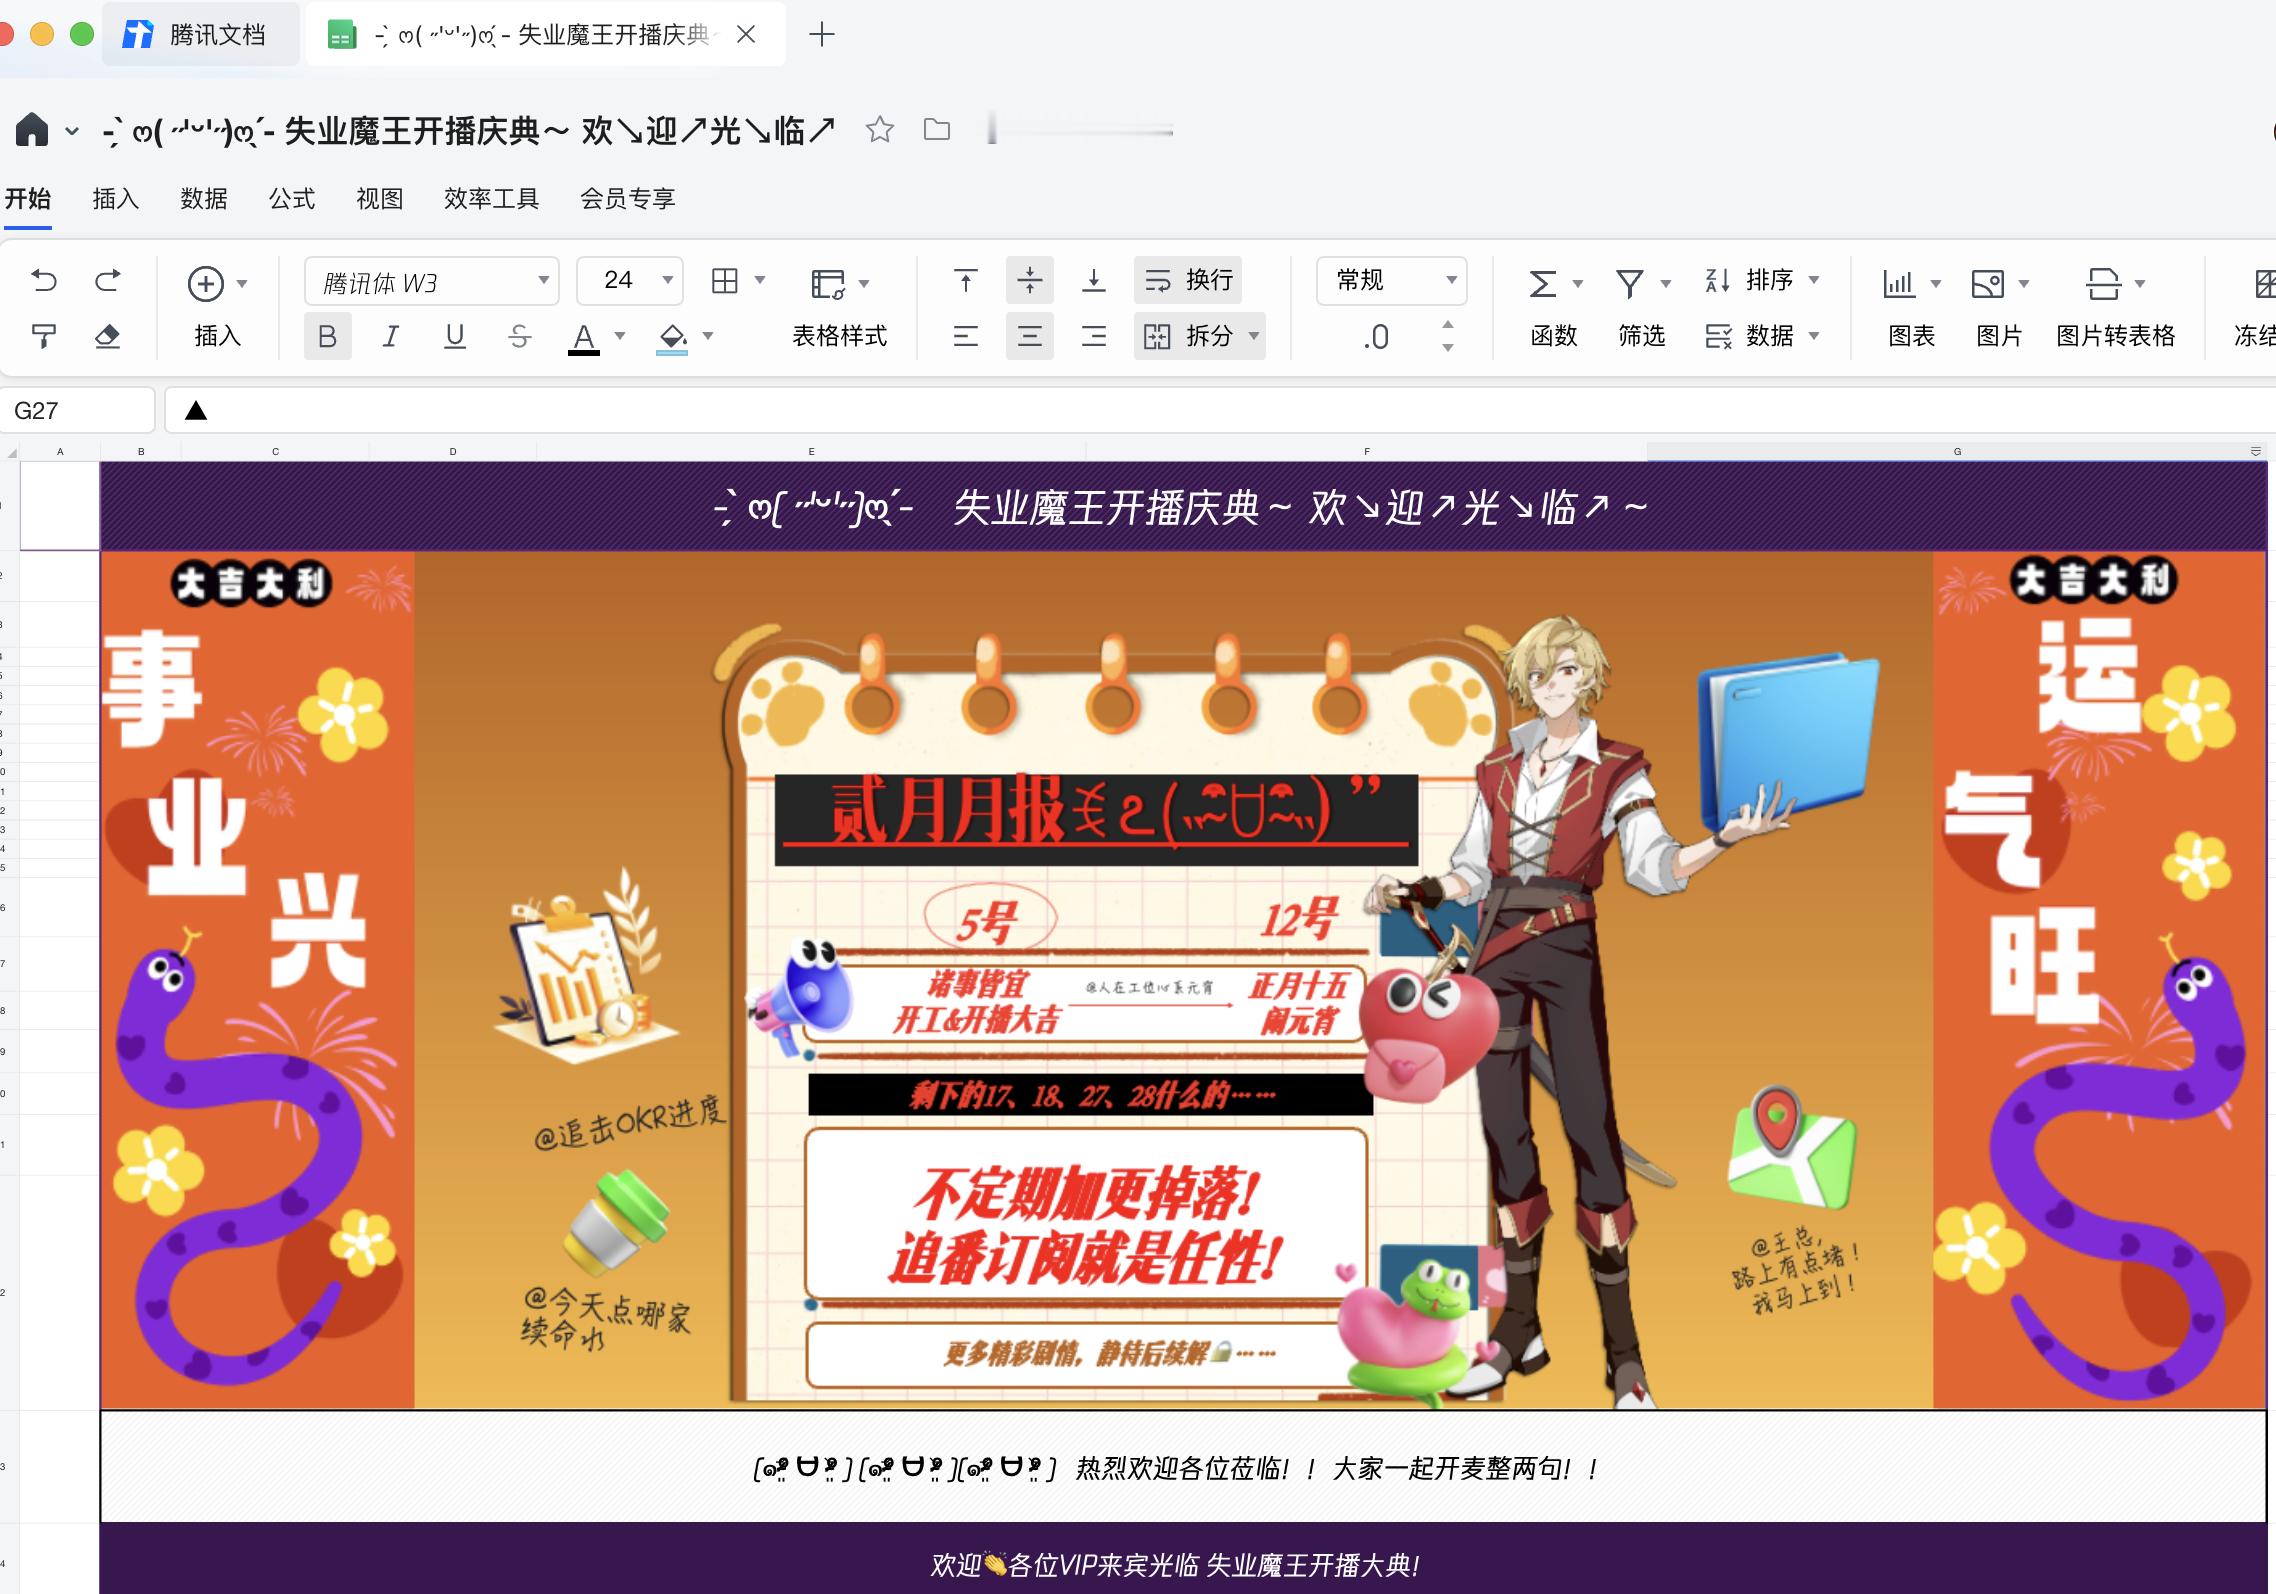Open the font color dropdown arrow

point(620,336)
